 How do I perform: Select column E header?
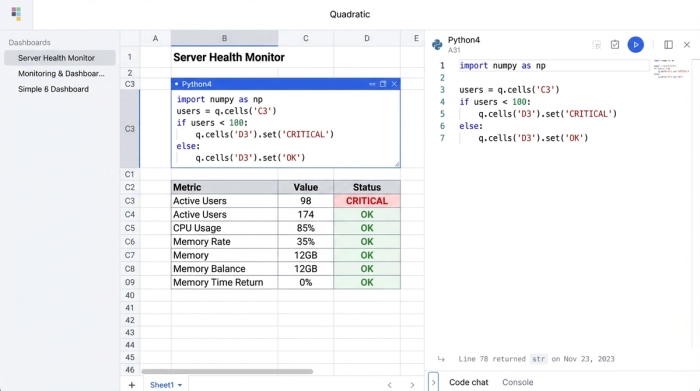pos(416,38)
